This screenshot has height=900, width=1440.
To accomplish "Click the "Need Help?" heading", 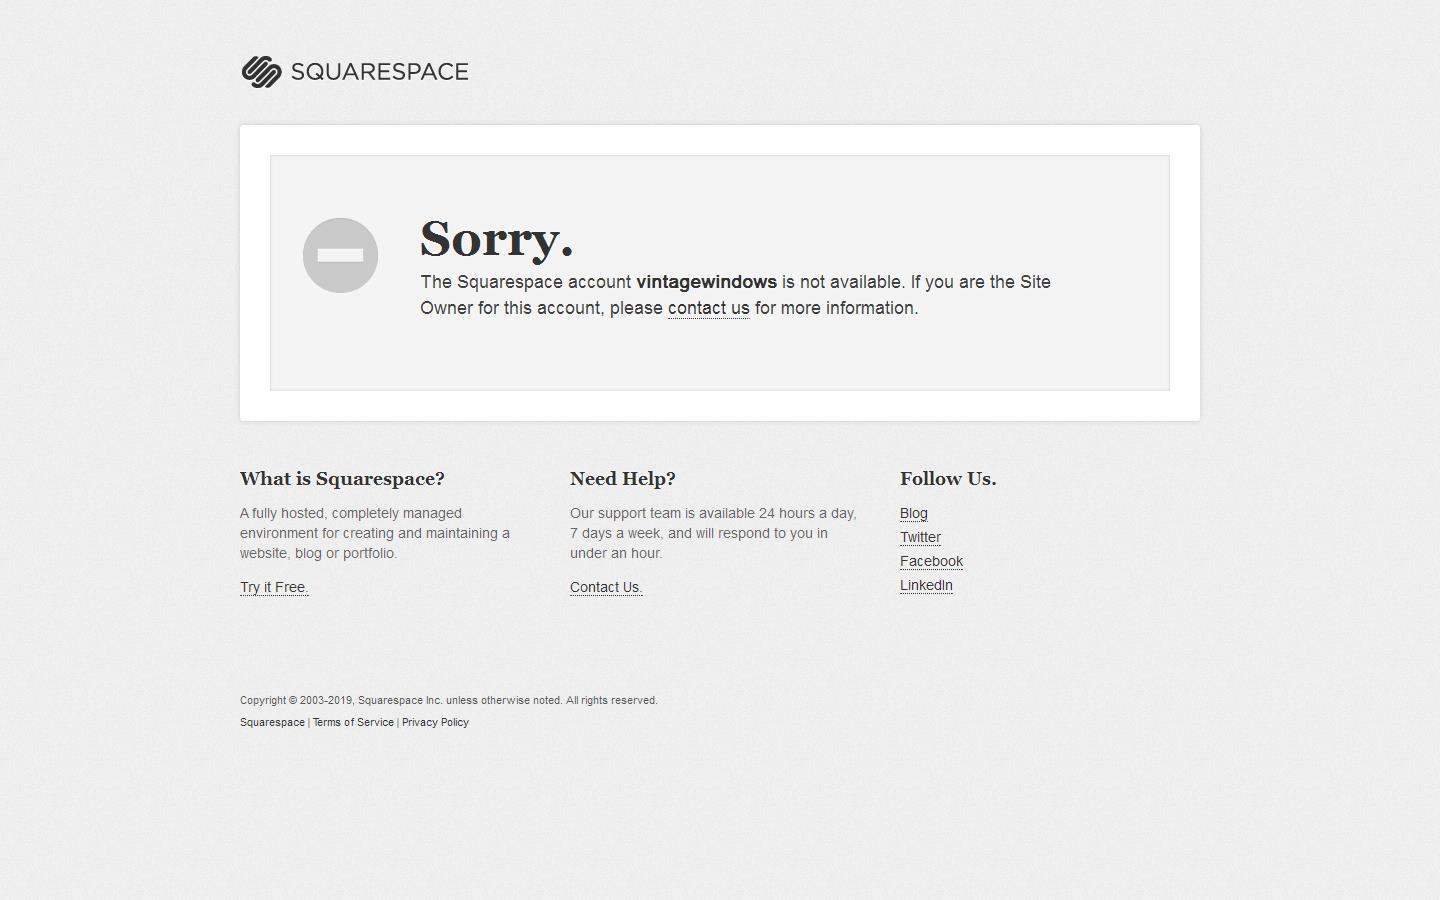I will pos(622,479).
